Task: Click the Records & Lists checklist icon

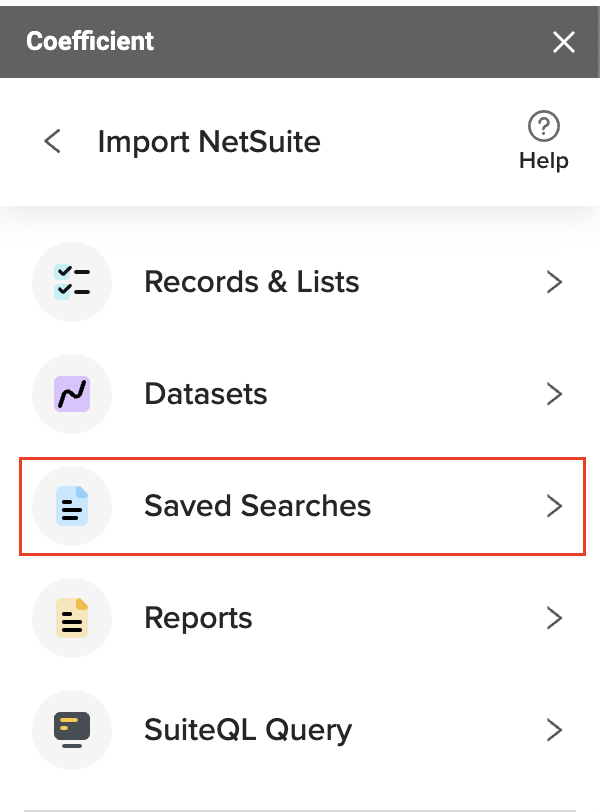Action: 72,282
